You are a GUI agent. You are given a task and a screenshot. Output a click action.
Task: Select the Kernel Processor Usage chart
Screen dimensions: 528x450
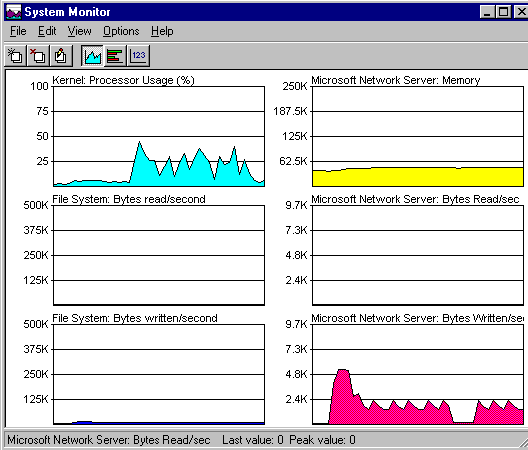pos(159,136)
